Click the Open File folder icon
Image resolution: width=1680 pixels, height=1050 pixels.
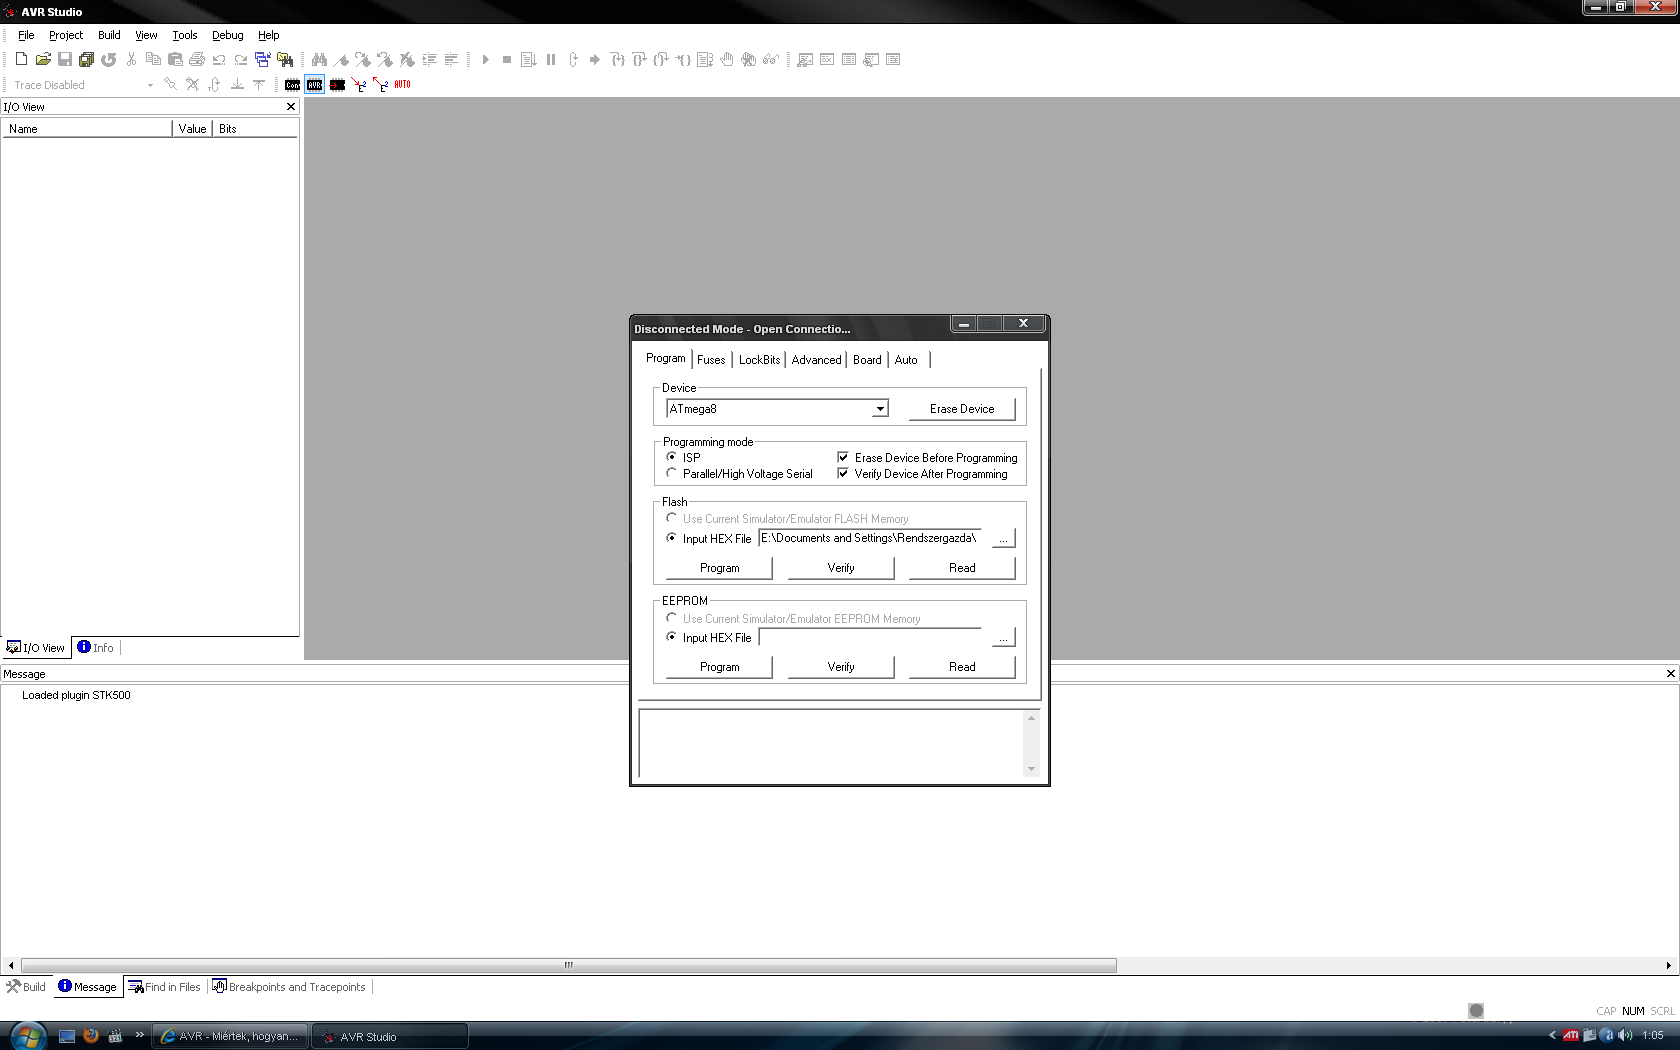click(x=43, y=60)
